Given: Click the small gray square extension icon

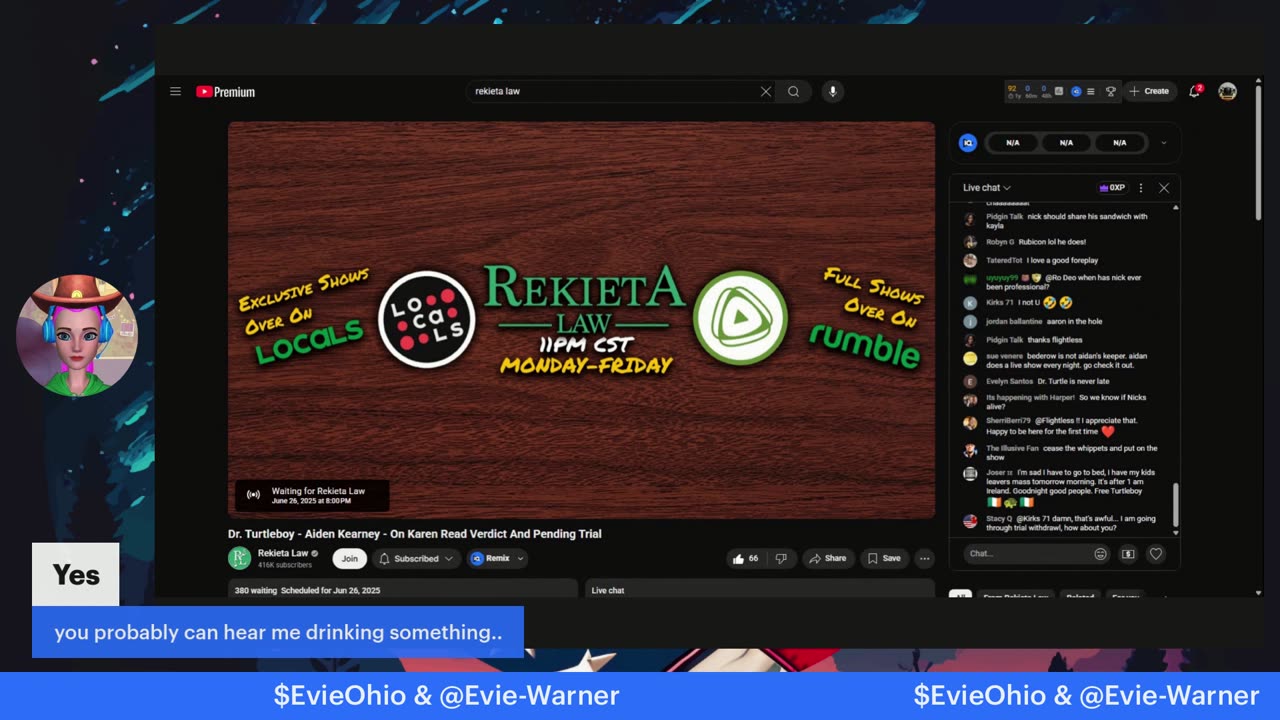Looking at the screenshot, I should click(1059, 91).
